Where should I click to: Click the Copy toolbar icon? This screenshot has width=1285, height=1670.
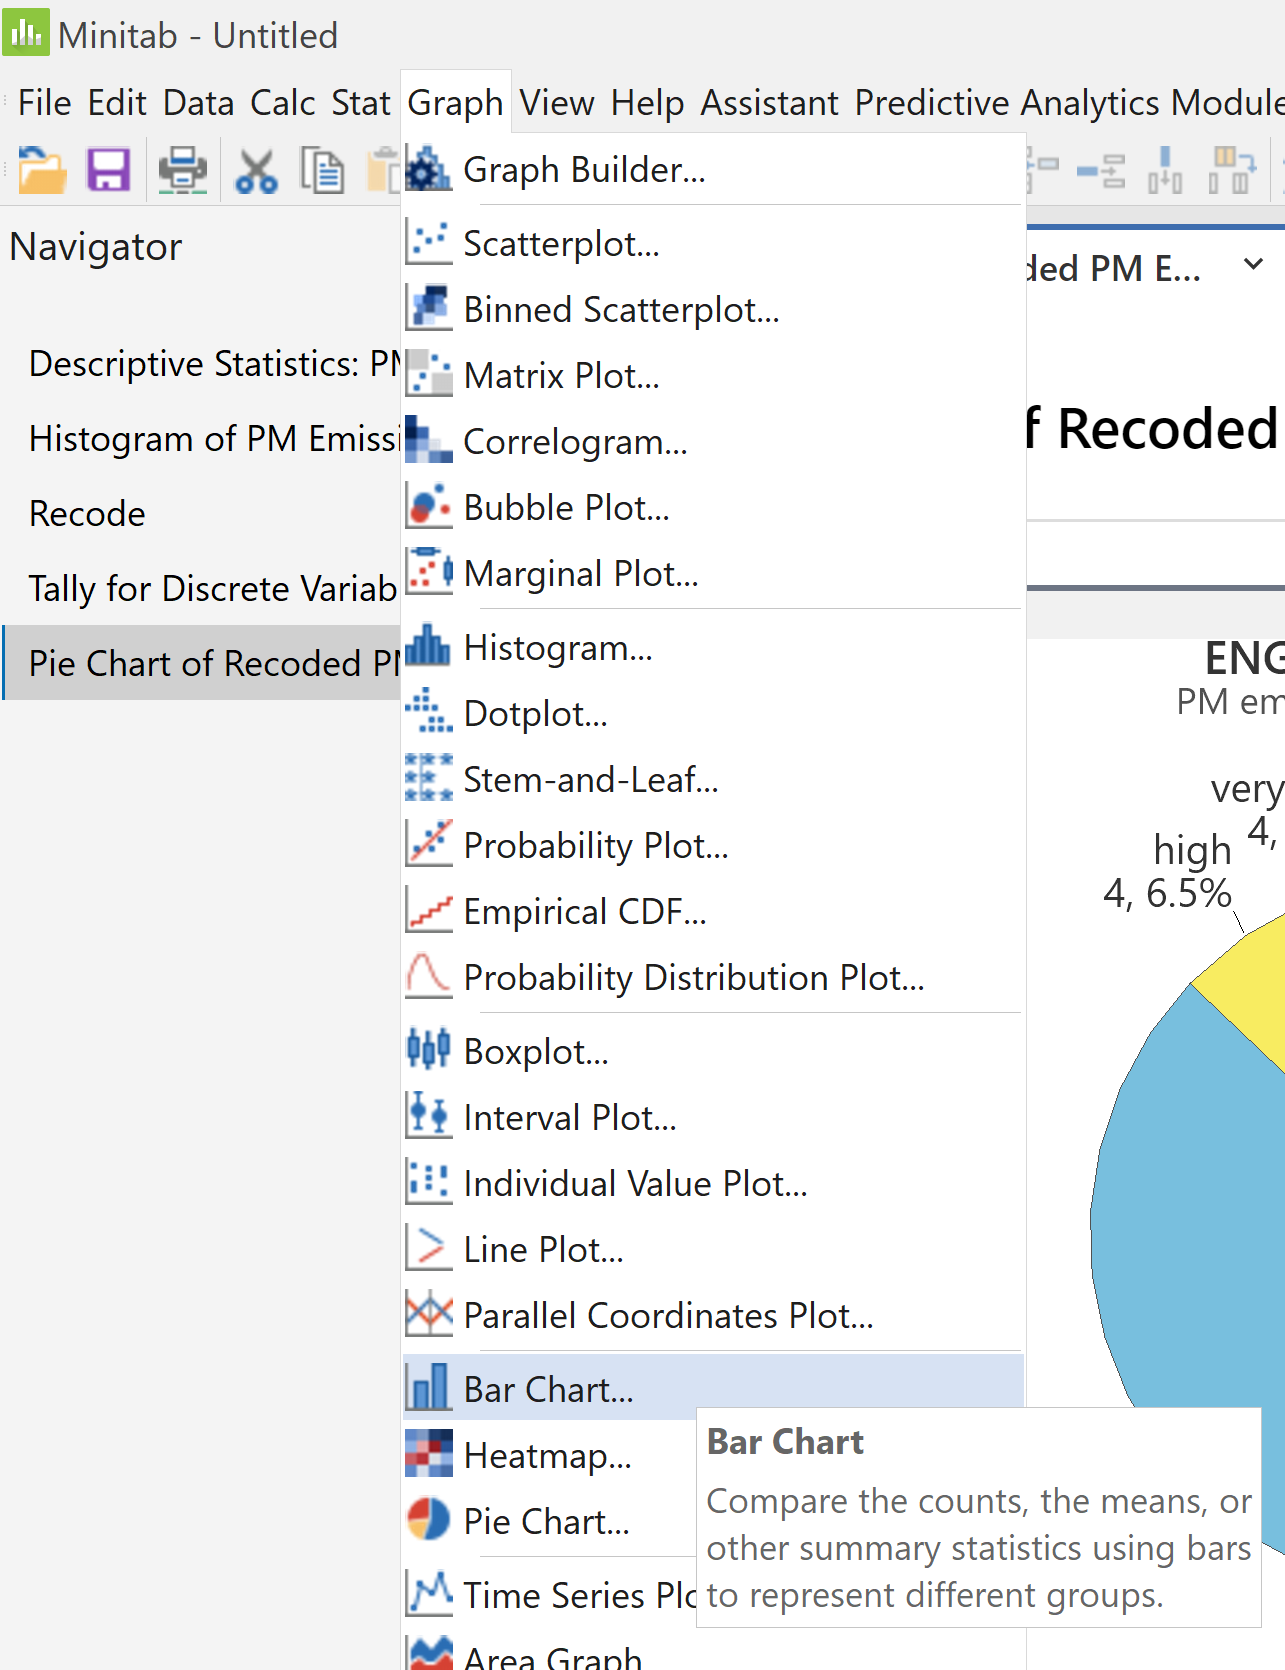point(322,171)
